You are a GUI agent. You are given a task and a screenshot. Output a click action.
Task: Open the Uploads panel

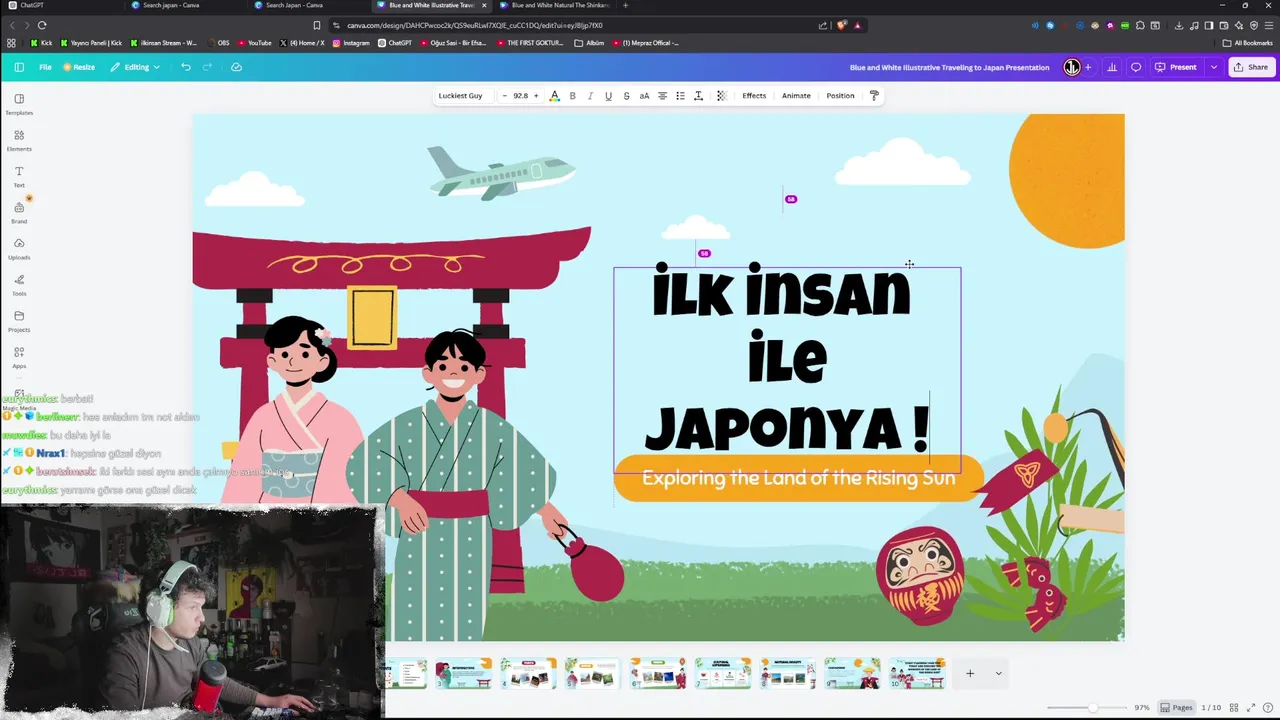[19, 248]
